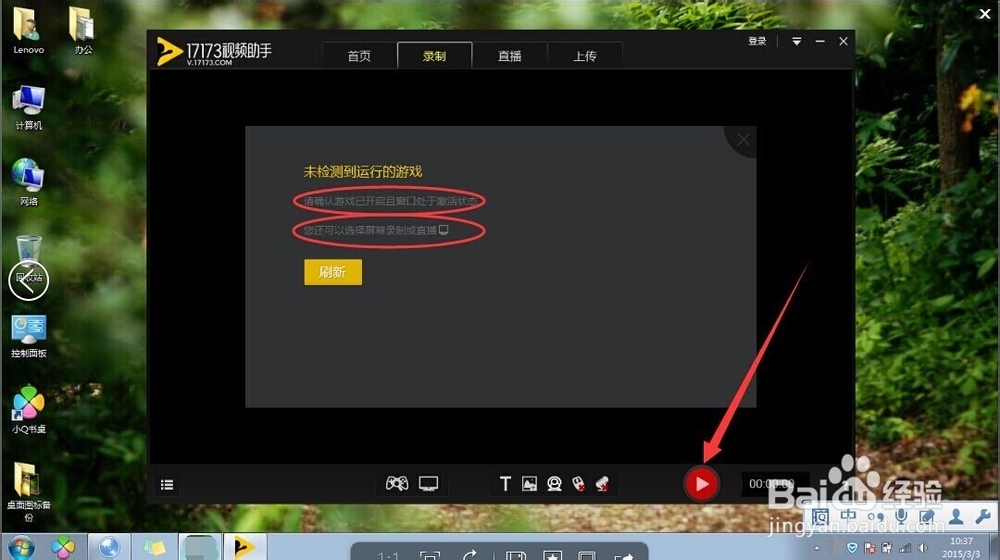Insert an image overlay using the picture icon

click(x=529, y=484)
